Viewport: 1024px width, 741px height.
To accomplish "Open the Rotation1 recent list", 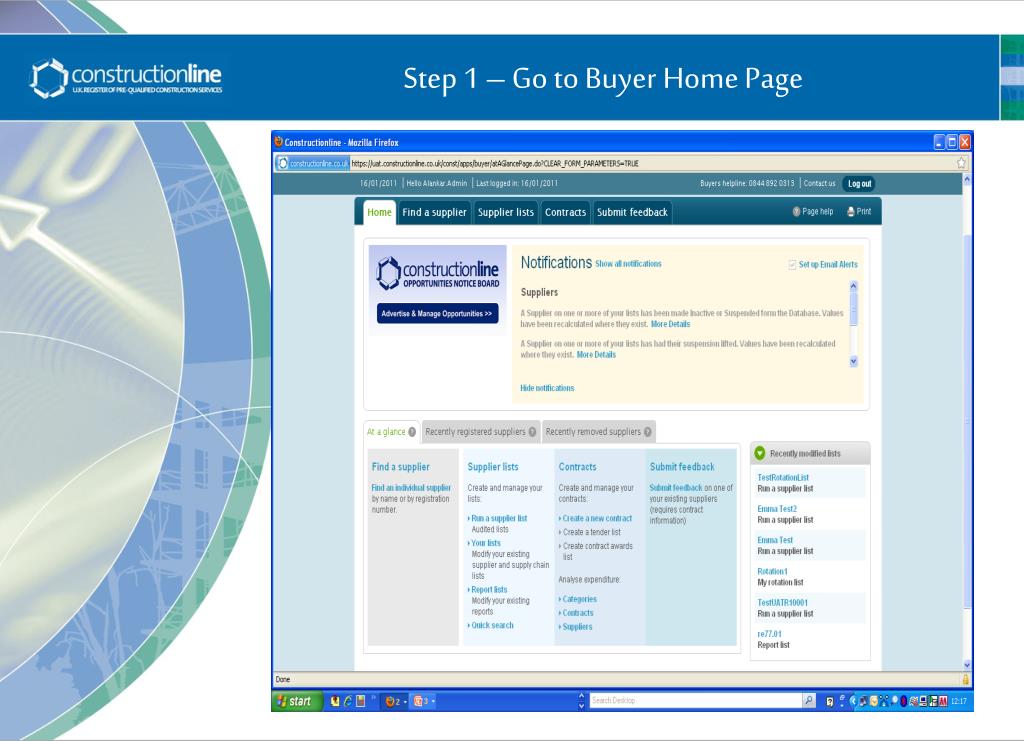I will pos(773,571).
